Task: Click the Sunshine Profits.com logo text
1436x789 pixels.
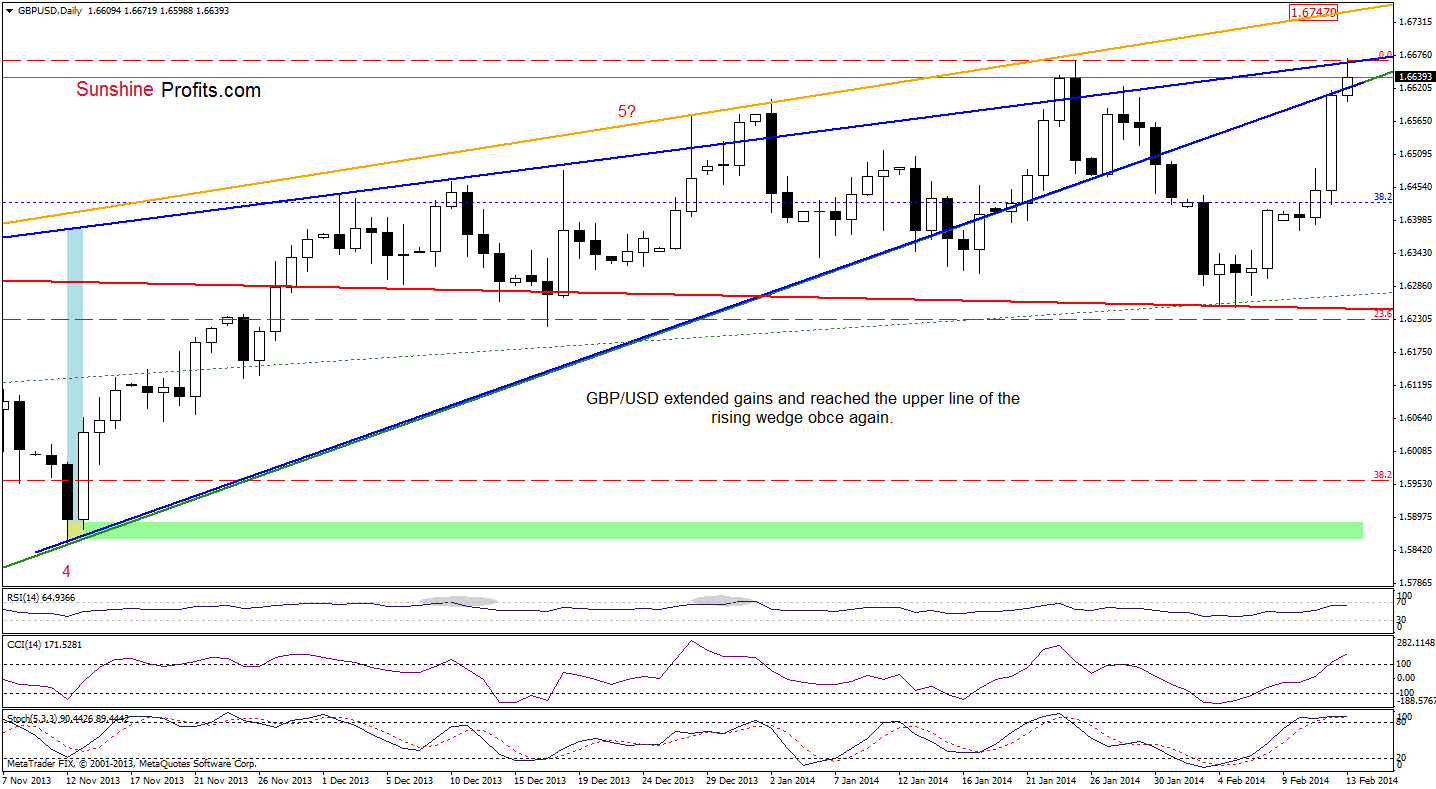Action: (168, 90)
